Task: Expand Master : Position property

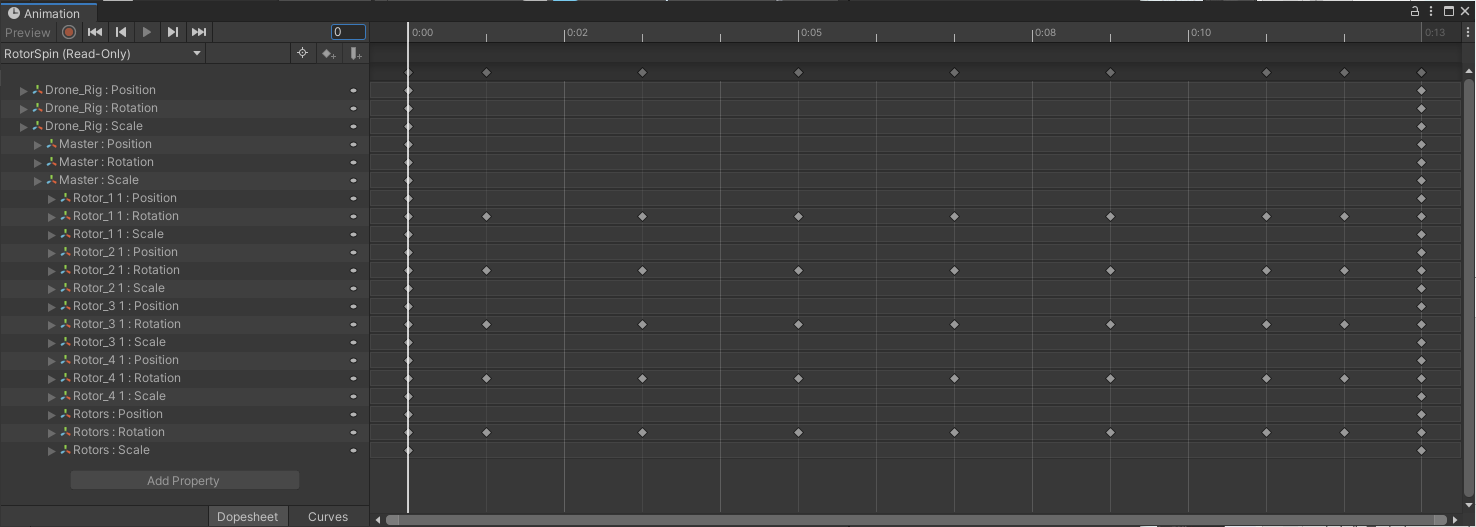Action: (x=38, y=144)
